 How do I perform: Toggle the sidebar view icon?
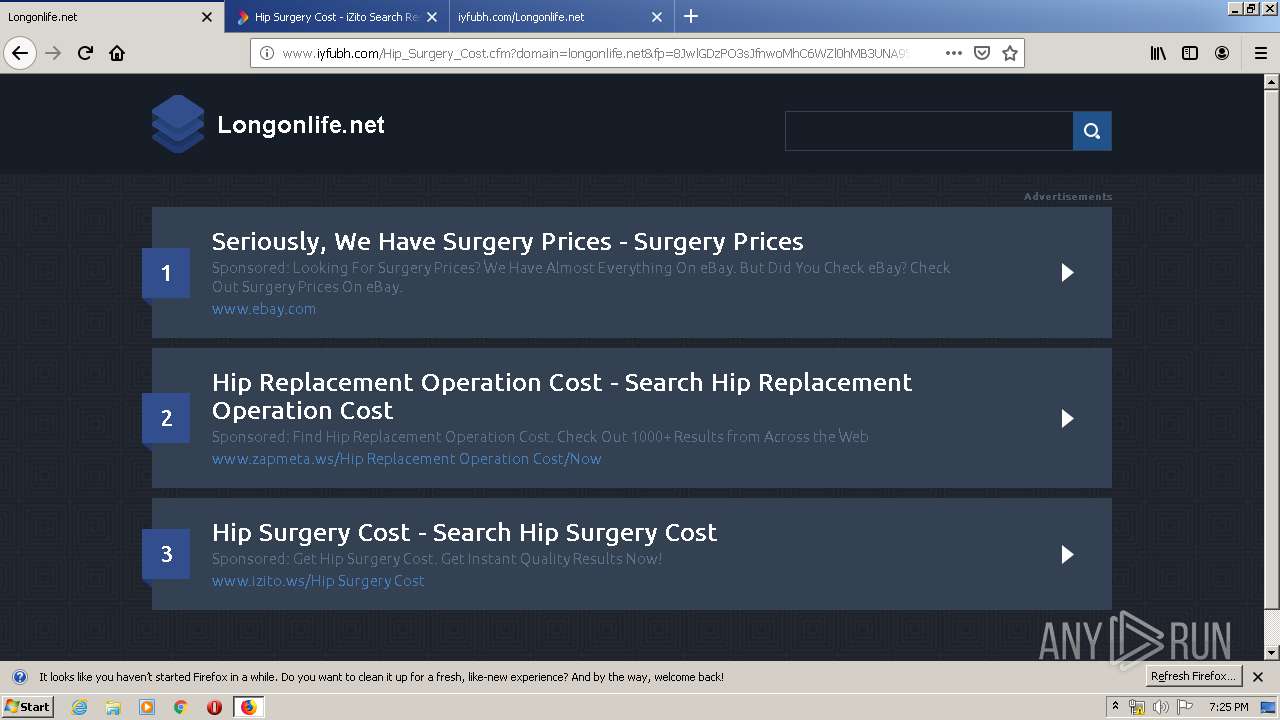(x=1190, y=53)
